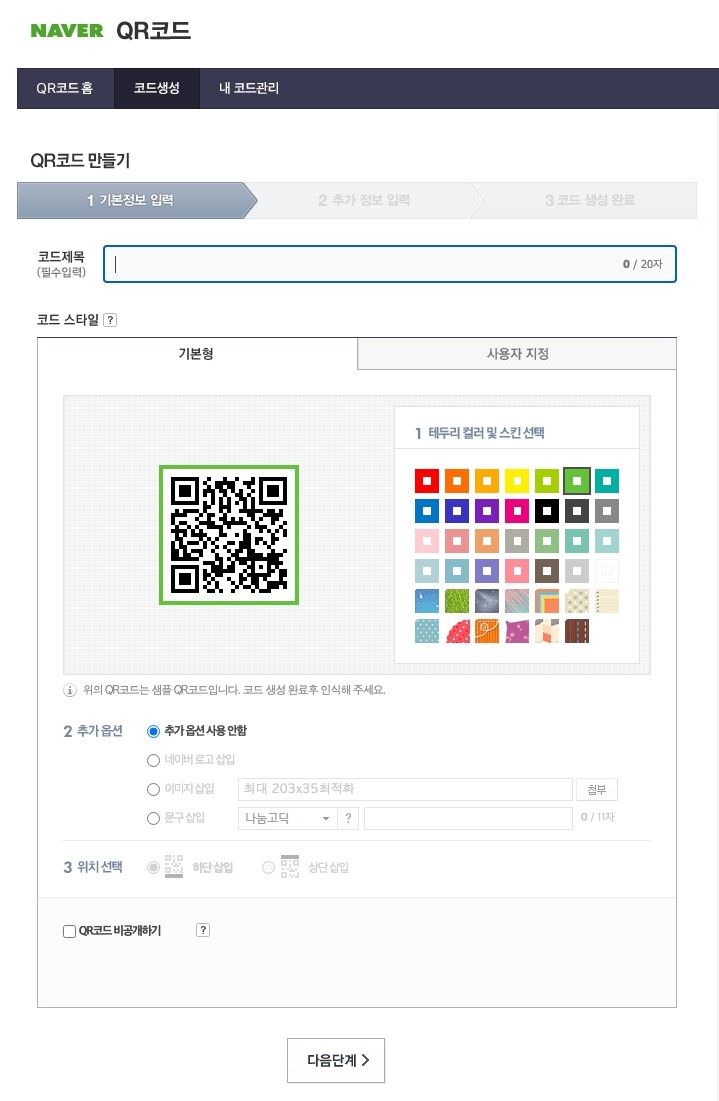
Task: Click the NAVER logo
Action: pos(67,31)
